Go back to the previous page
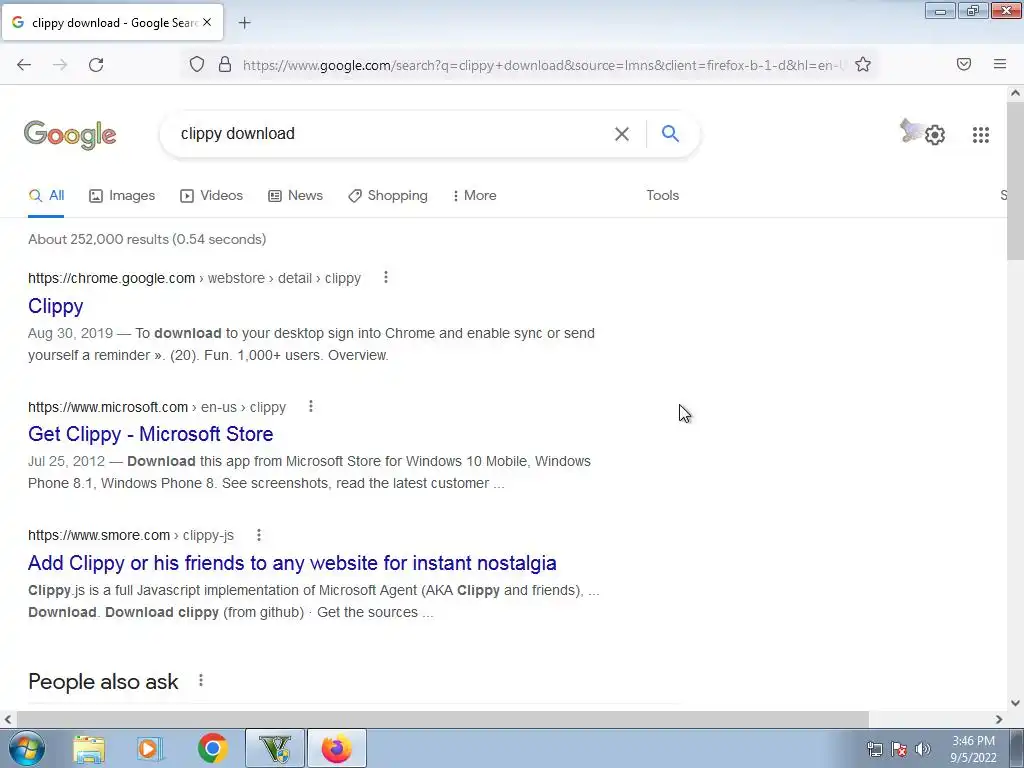The width and height of the screenshot is (1024, 768). (24, 65)
